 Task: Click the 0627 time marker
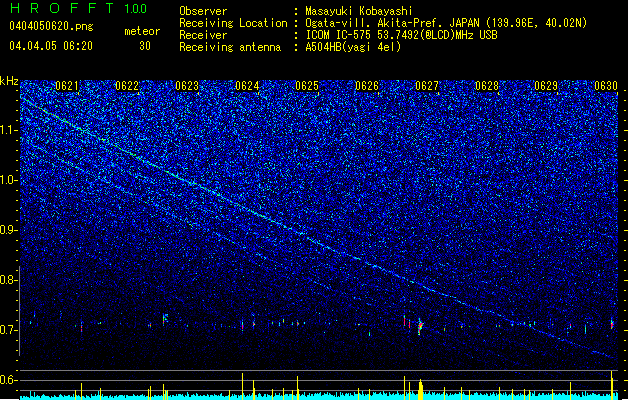pos(427,86)
